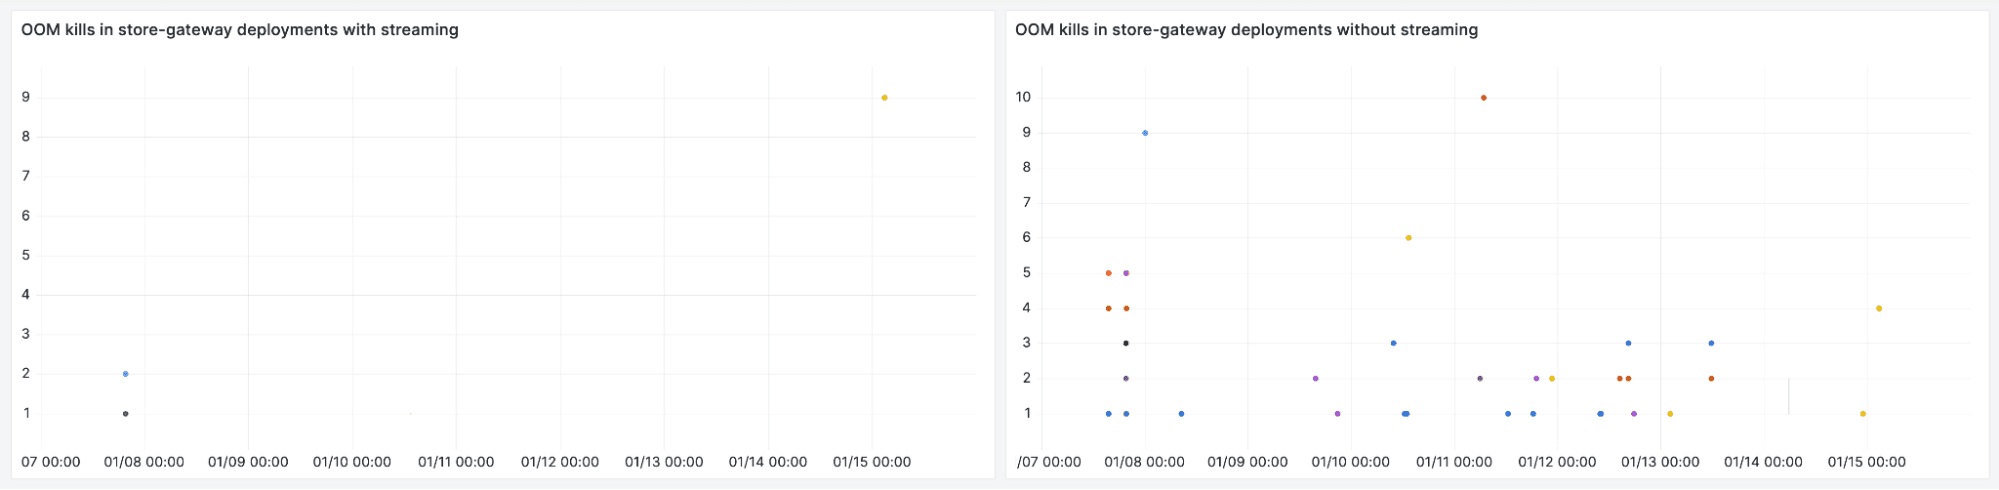
Task: Click '01/13 00:00' label in with-streaming panel
Action: (x=664, y=462)
